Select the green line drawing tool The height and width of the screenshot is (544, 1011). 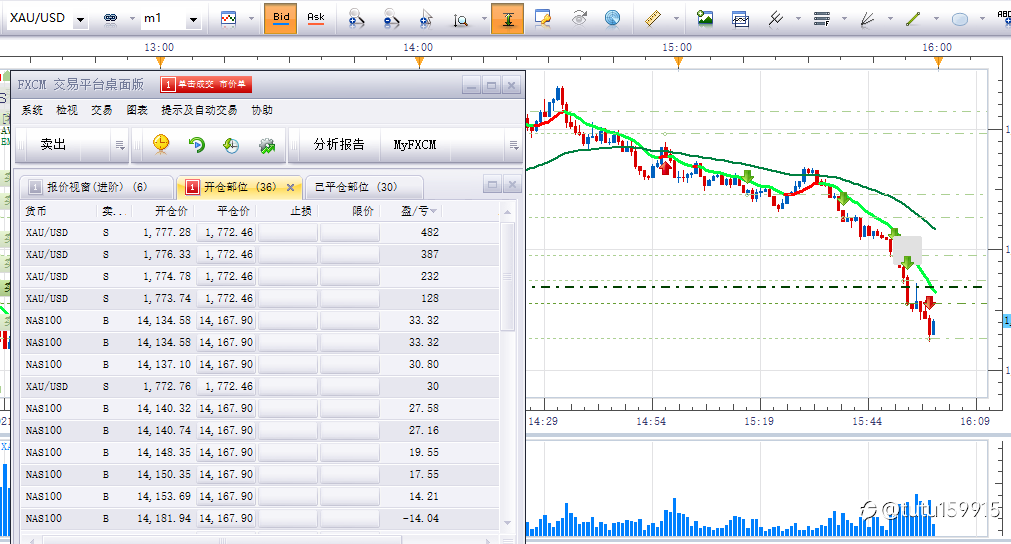912,18
